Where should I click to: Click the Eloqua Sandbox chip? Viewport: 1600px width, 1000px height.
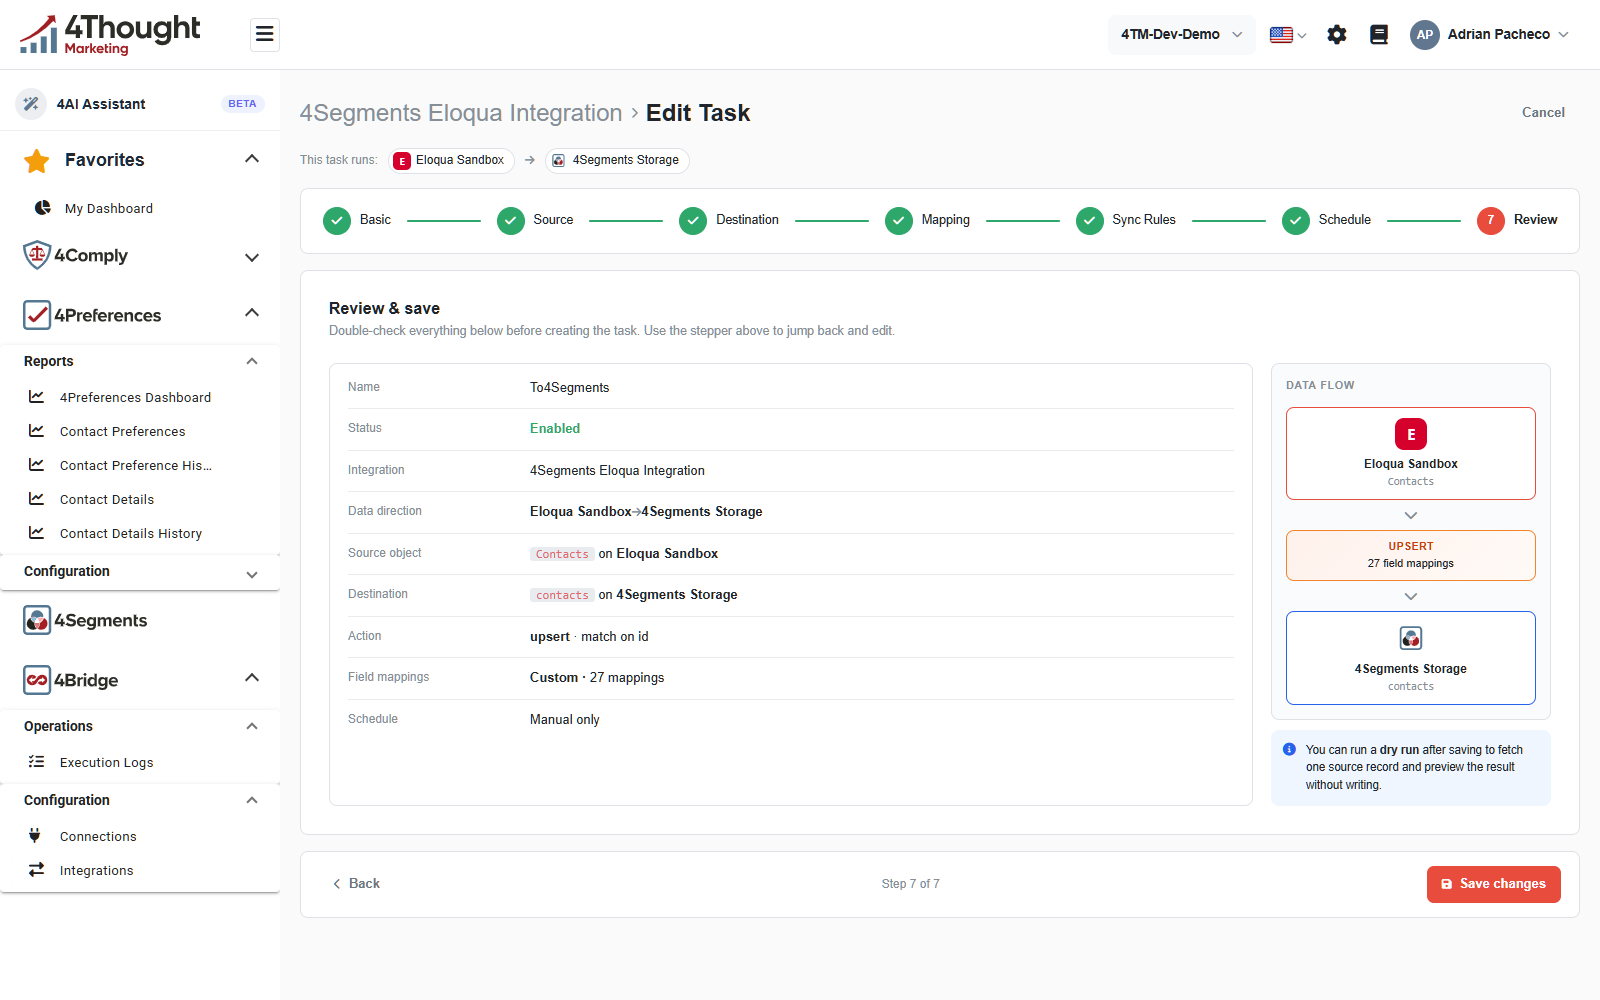[451, 160]
